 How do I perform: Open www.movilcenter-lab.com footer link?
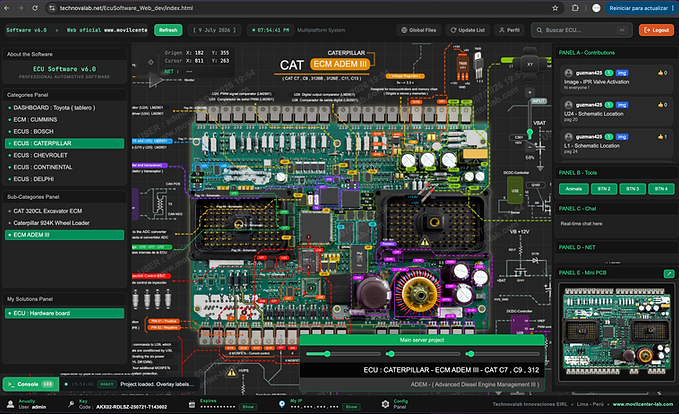point(643,404)
